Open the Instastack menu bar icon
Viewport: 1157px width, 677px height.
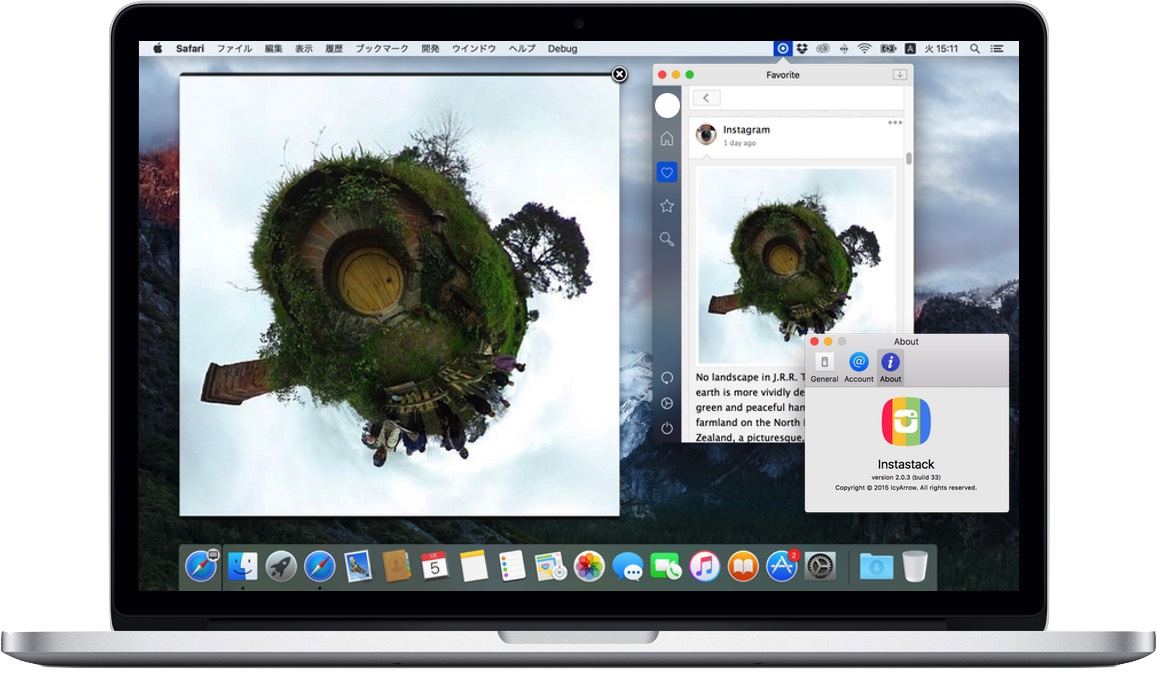pos(782,49)
